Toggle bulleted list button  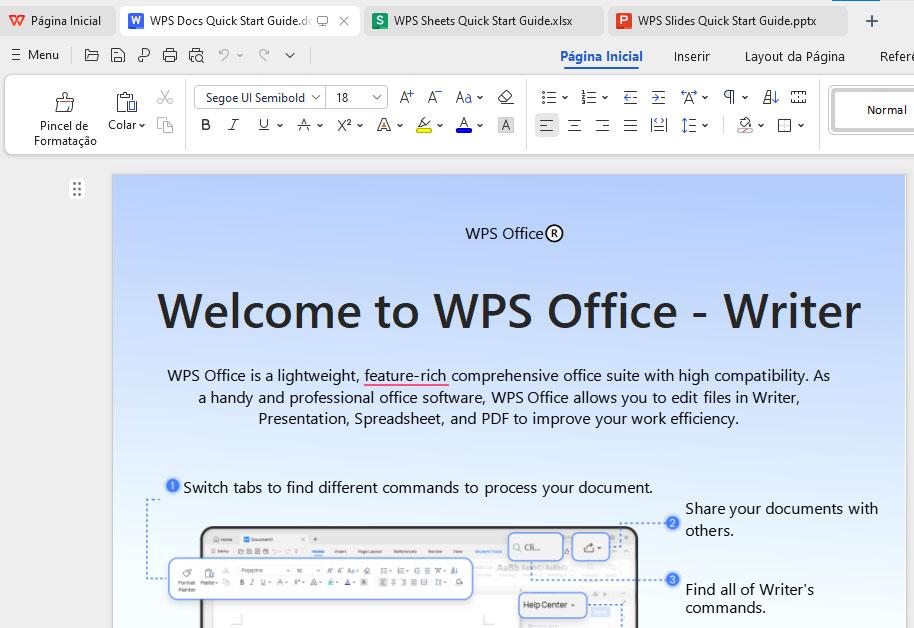[x=549, y=97]
